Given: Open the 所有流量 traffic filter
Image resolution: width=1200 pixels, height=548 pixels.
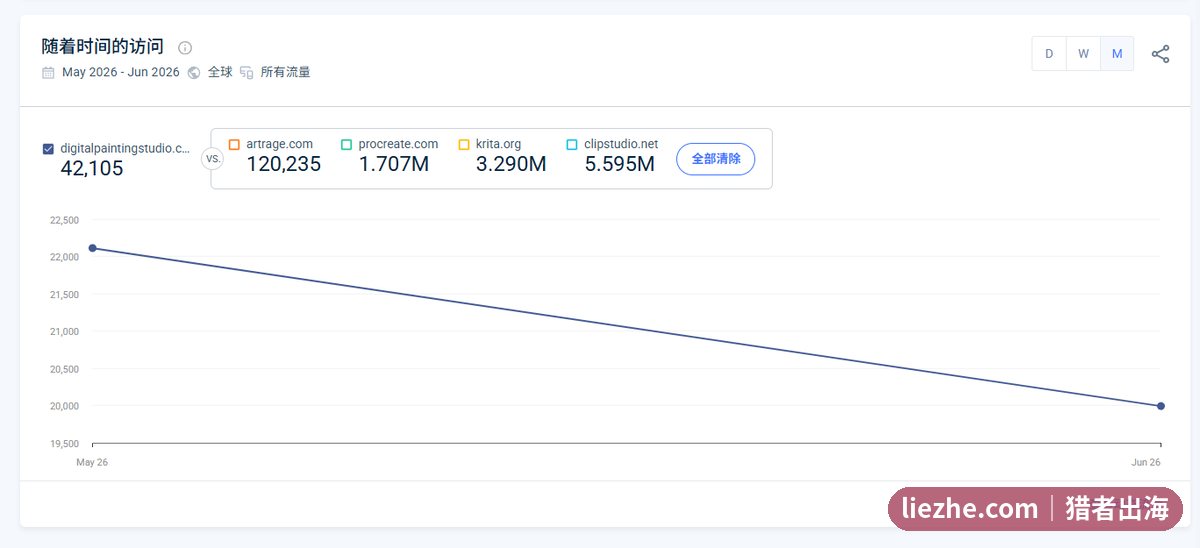Looking at the screenshot, I should (285, 72).
